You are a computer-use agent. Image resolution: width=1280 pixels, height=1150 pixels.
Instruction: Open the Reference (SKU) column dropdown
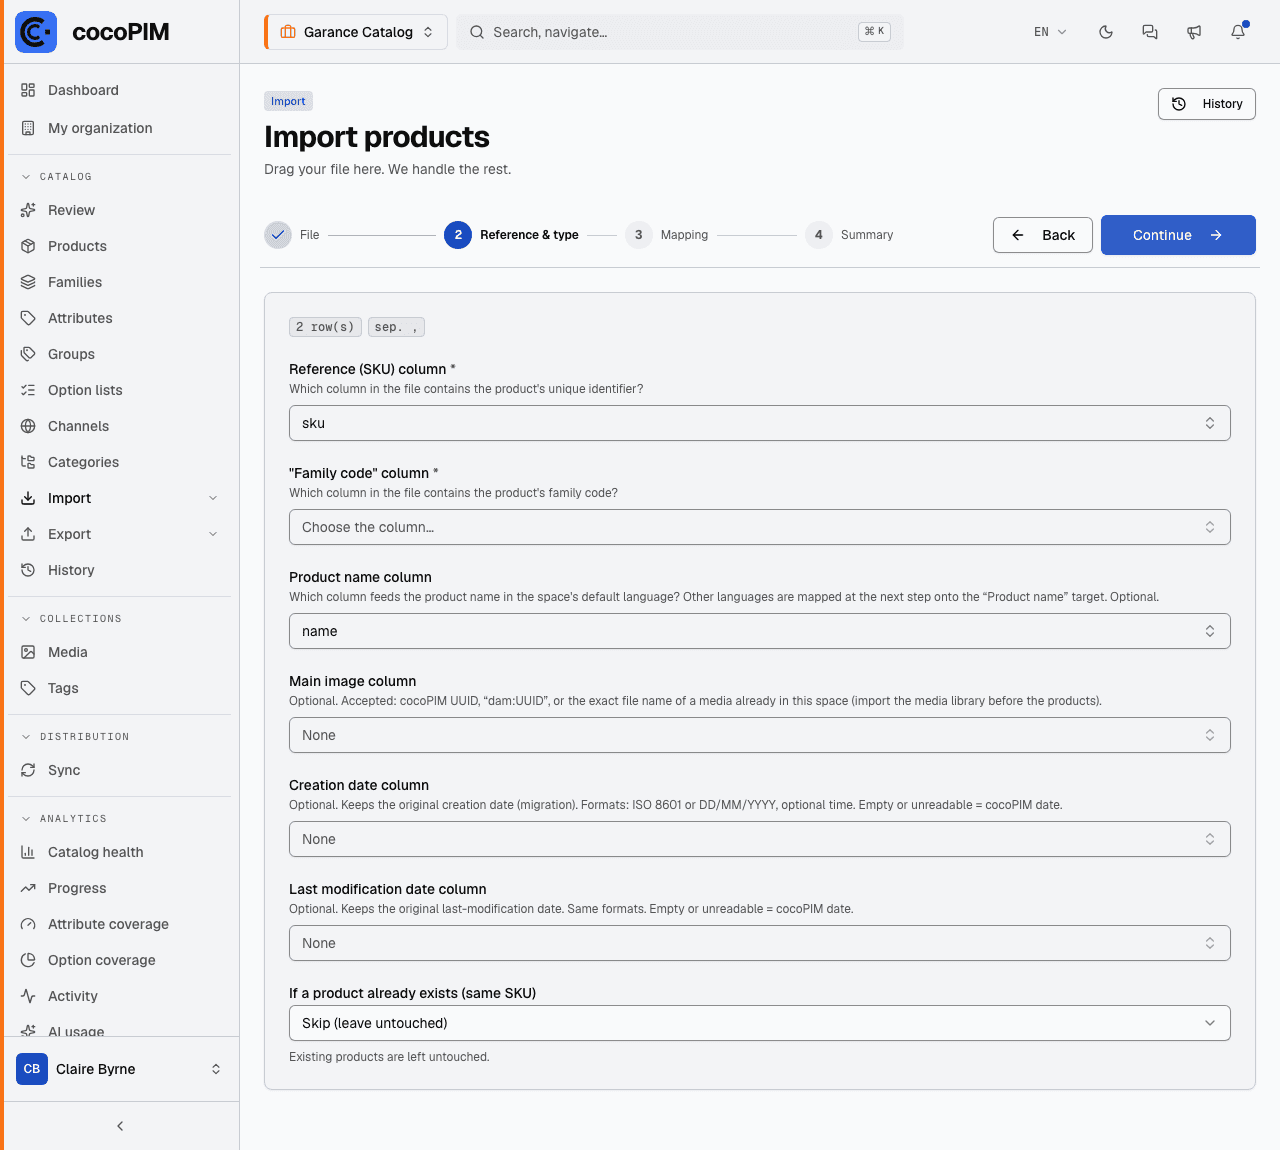click(760, 423)
